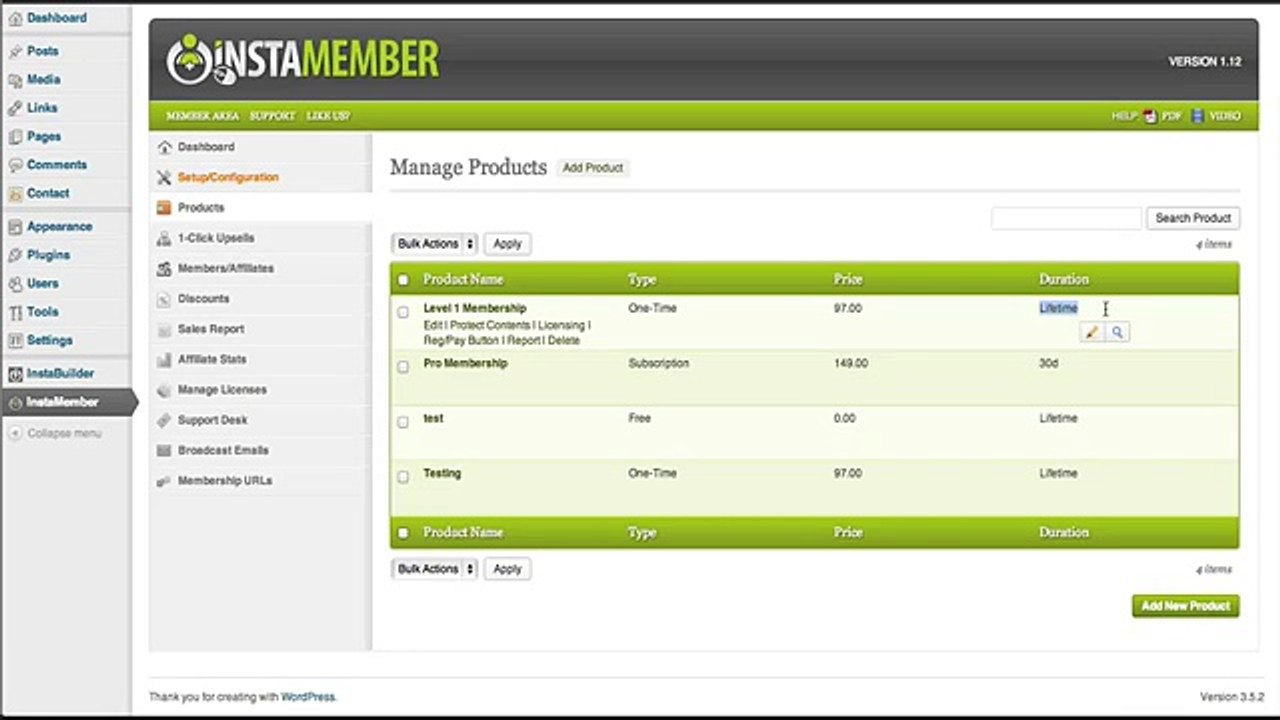Open the VIDEO help icon
The image size is (1280, 720).
coord(1198,116)
